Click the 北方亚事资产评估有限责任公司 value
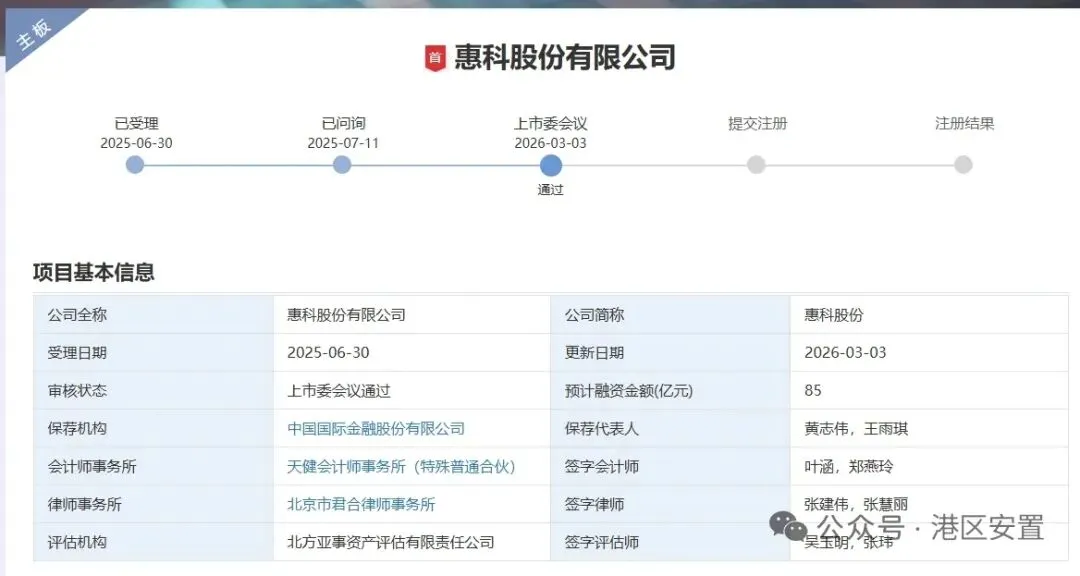1080x576 pixels. [391, 542]
